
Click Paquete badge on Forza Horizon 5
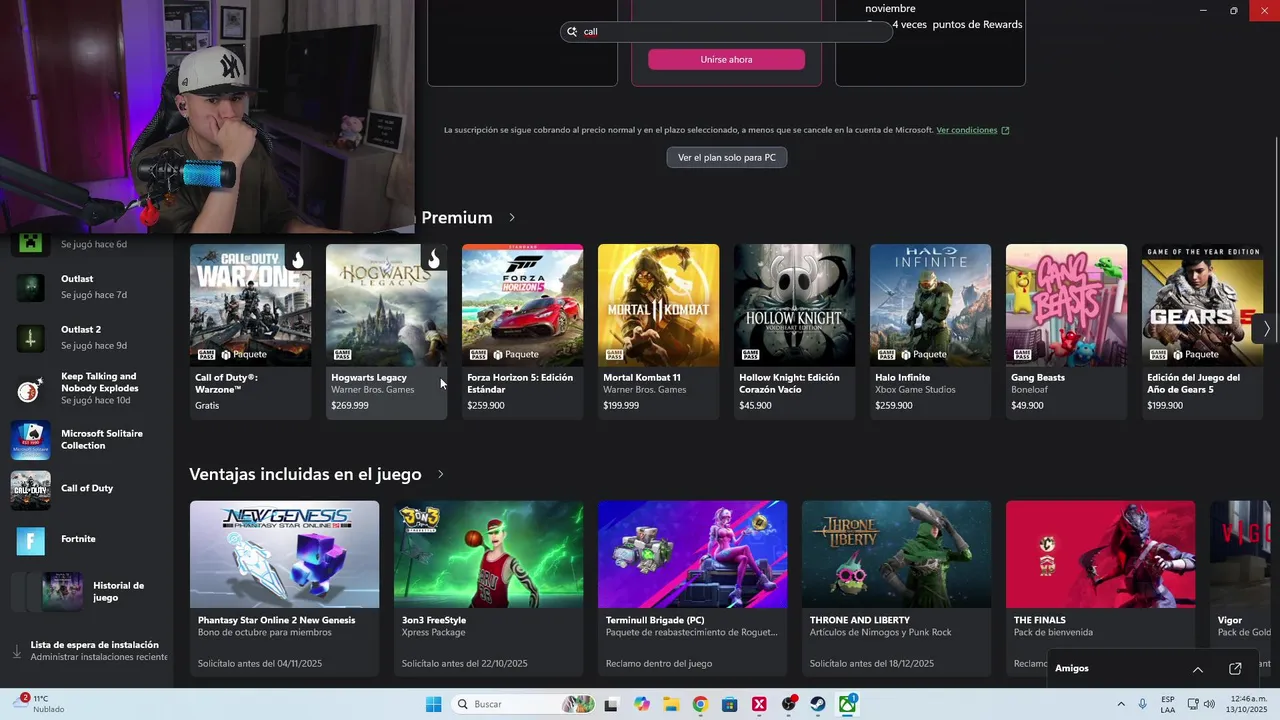coord(516,354)
